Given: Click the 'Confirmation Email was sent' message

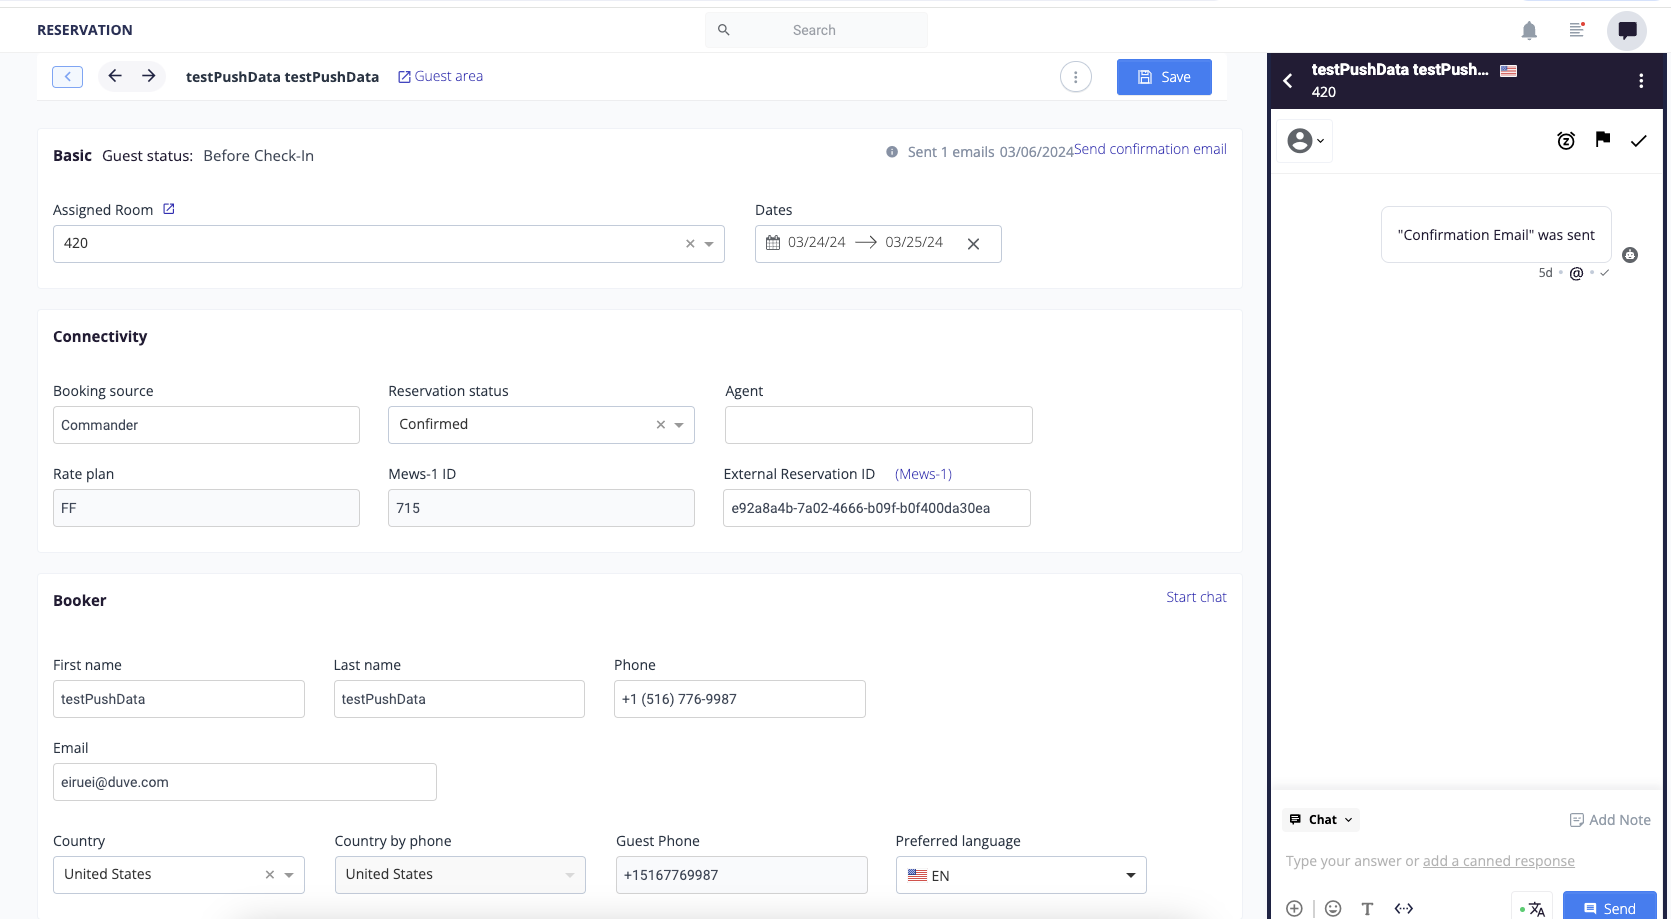Looking at the screenshot, I should click(x=1496, y=235).
